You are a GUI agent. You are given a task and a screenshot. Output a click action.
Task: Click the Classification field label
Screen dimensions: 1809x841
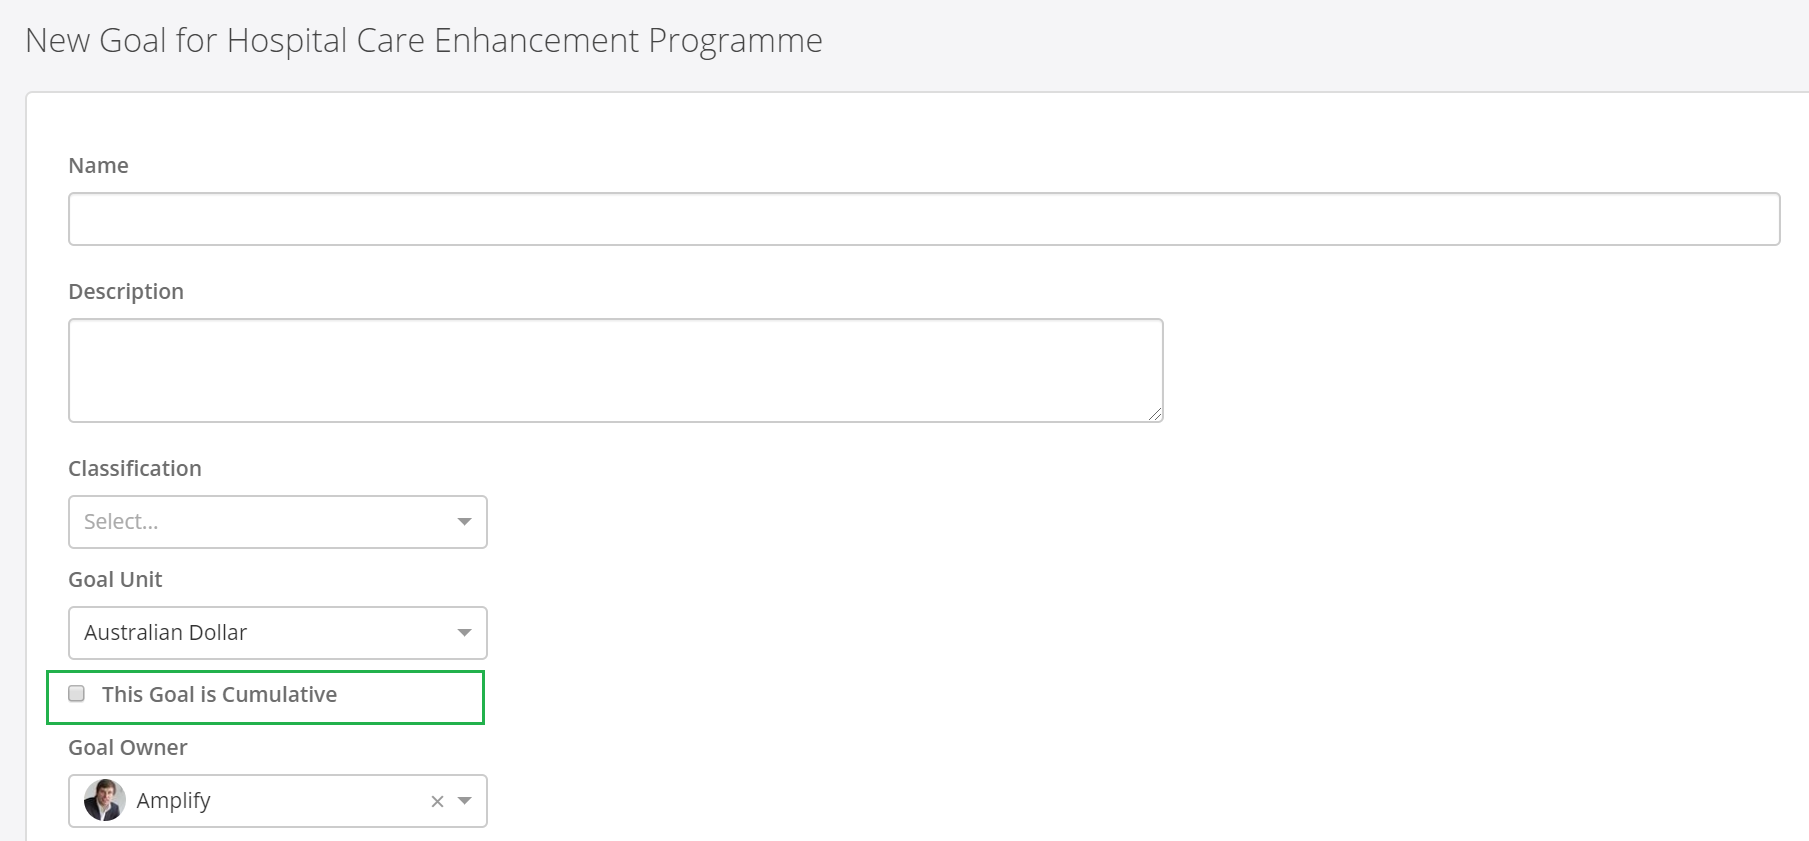(x=135, y=469)
